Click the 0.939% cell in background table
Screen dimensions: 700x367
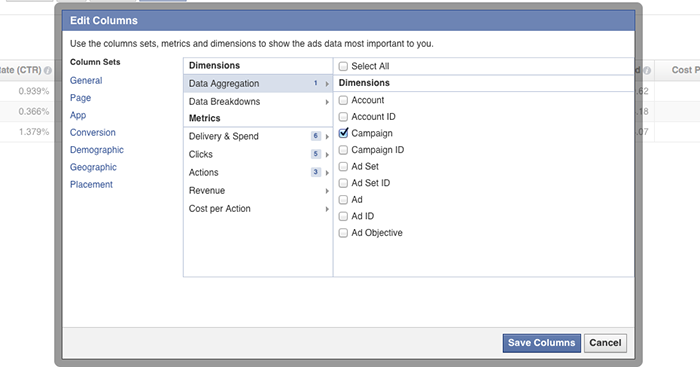tap(34, 92)
